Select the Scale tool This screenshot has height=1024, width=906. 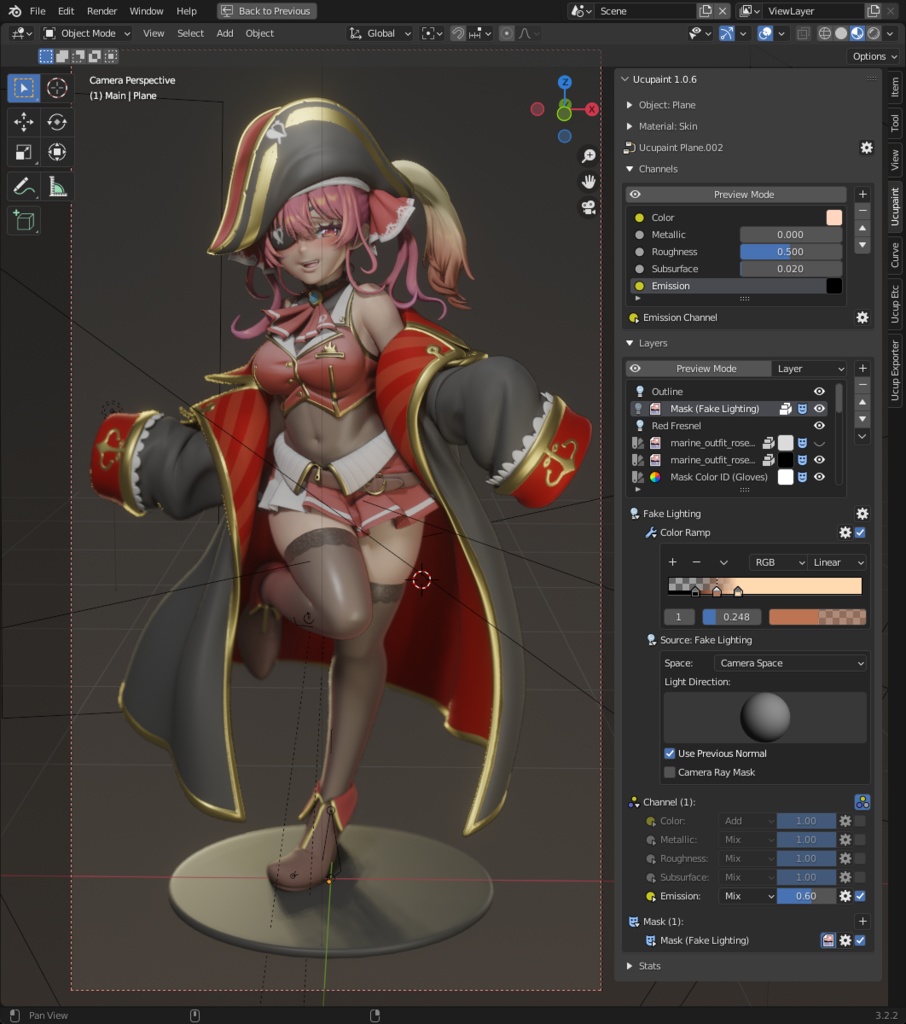(x=24, y=152)
